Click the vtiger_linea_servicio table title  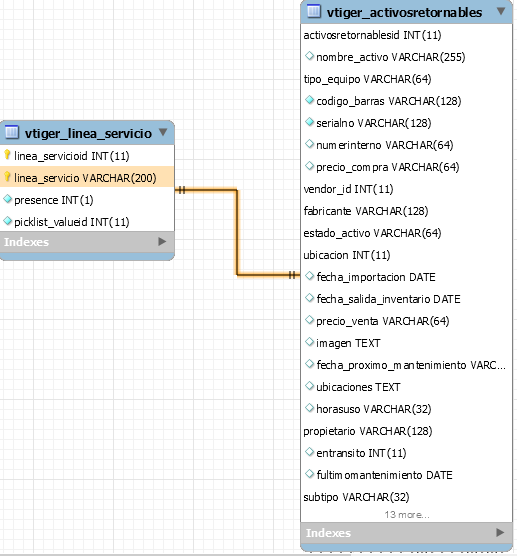point(88,134)
